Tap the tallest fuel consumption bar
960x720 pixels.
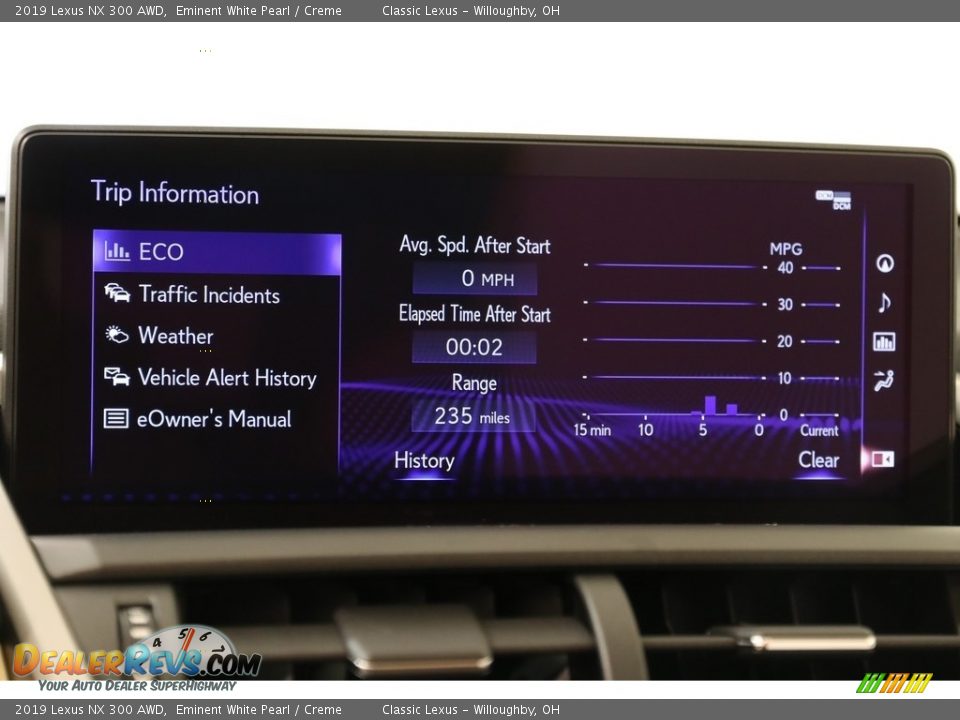(x=710, y=405)
